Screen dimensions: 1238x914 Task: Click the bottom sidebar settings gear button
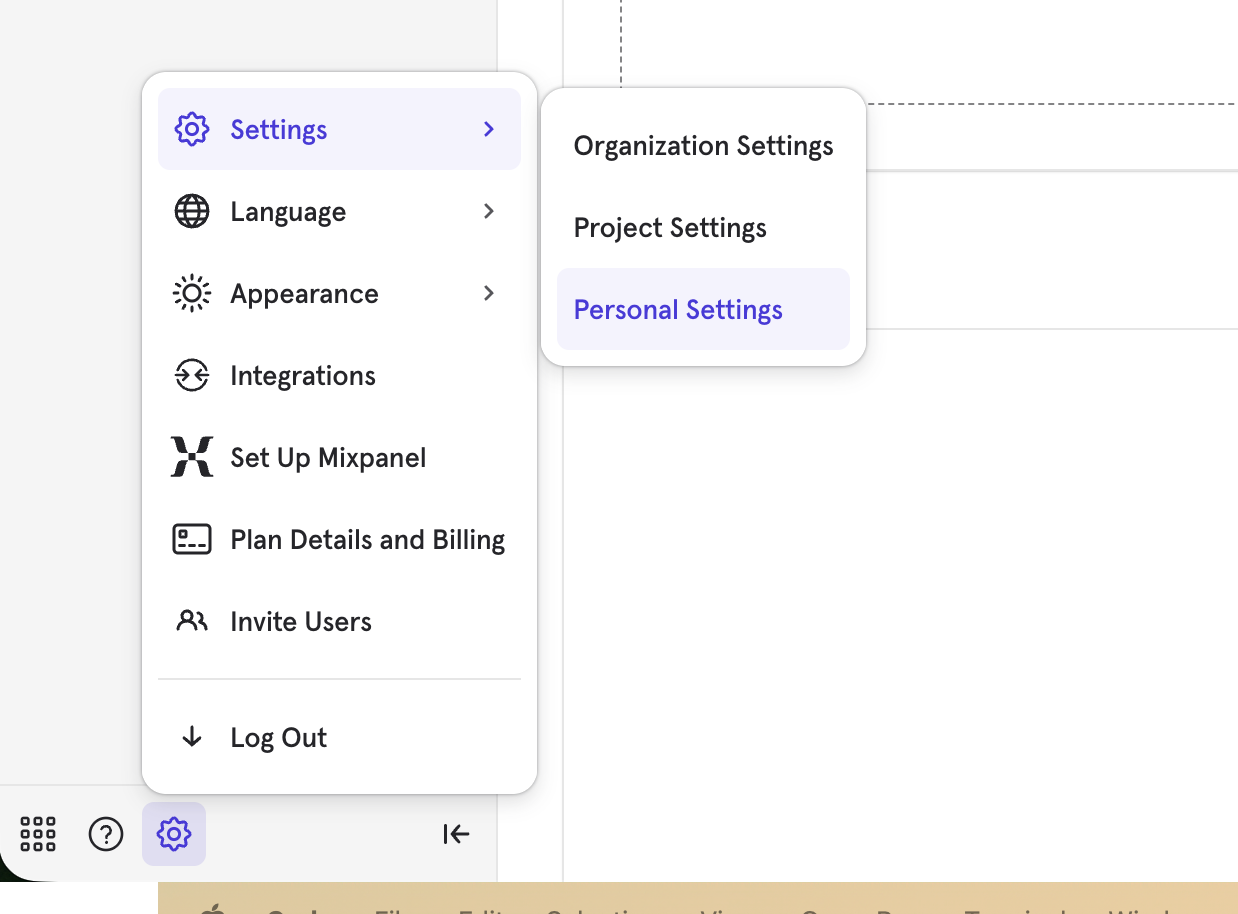(174, 834)
